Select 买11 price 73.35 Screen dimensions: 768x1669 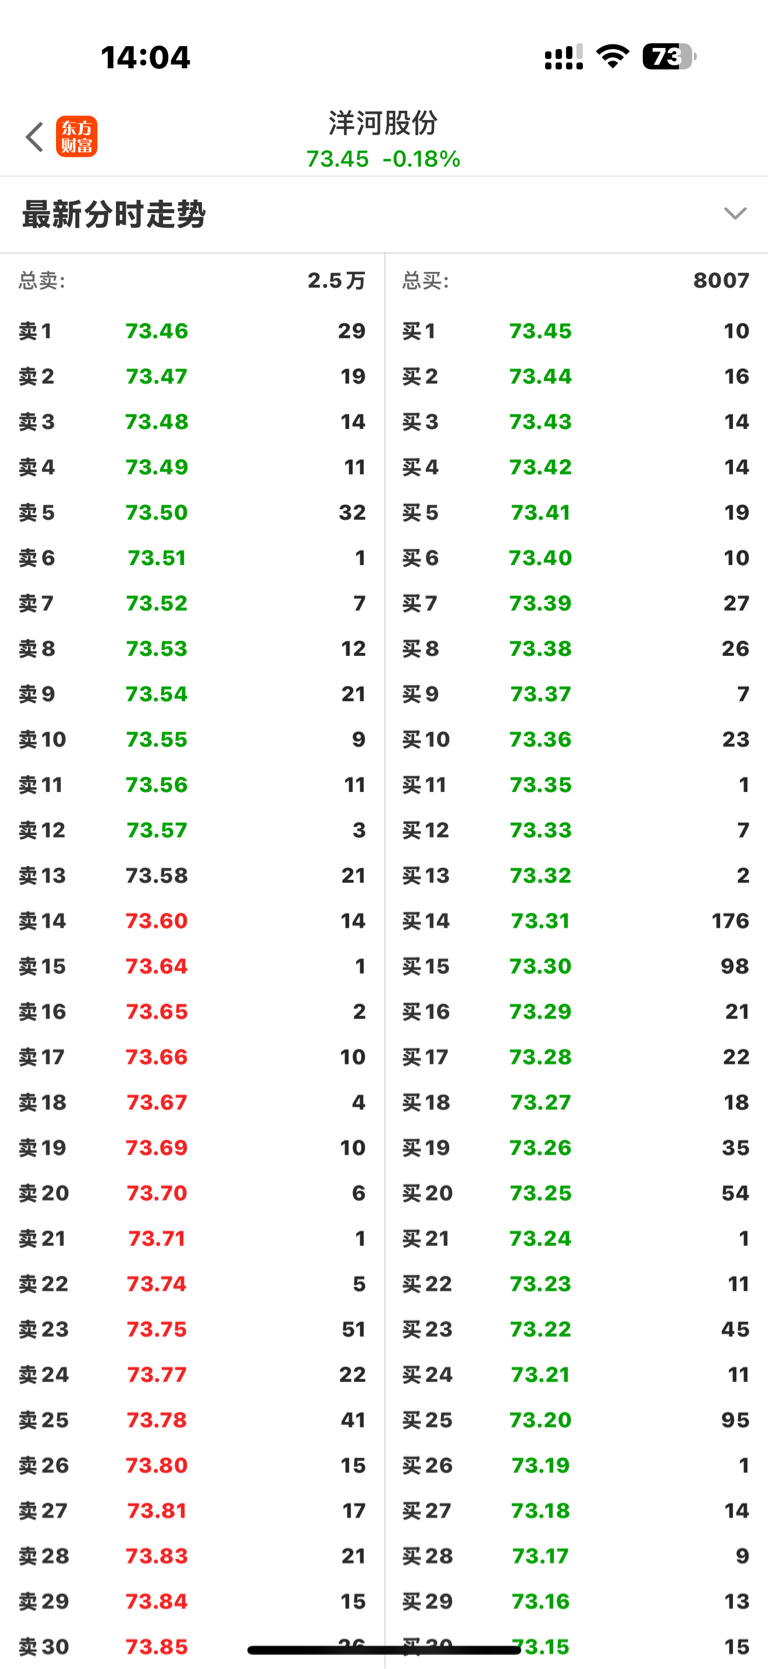coord(541,785)
